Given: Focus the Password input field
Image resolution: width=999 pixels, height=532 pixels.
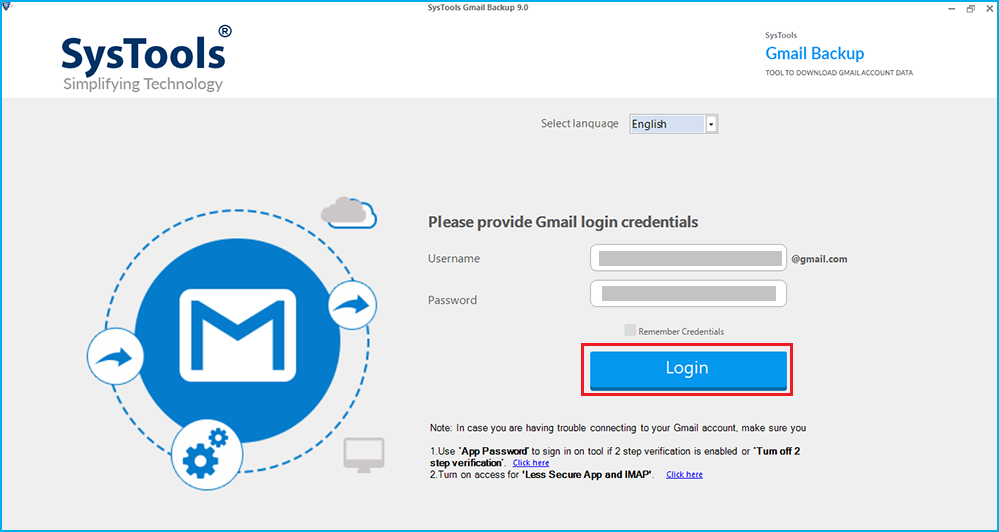Looking at the screenshot, I should [x=688, y=293].
